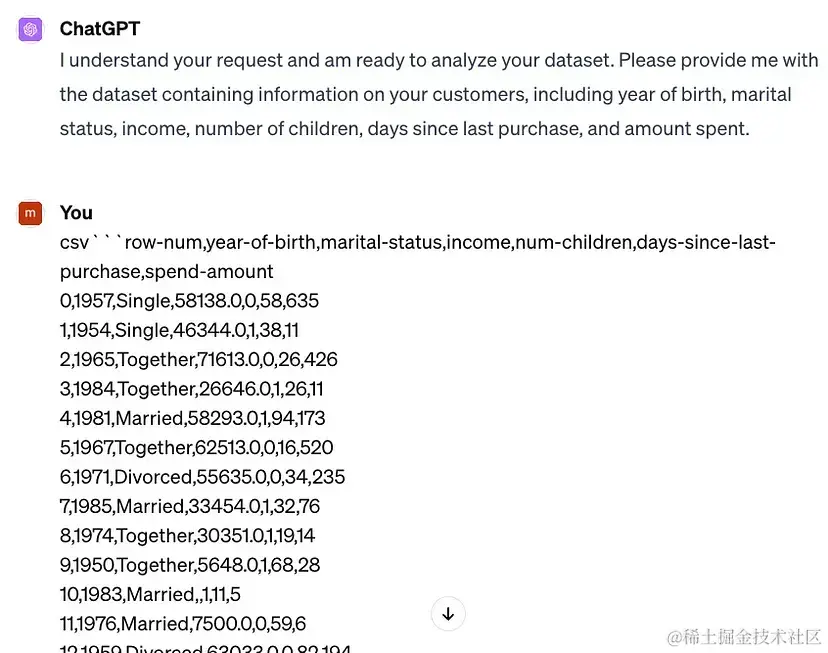
Task: Click data row '7,1985,Married,33454.0,1,32,76'
Action: point(190,506)
